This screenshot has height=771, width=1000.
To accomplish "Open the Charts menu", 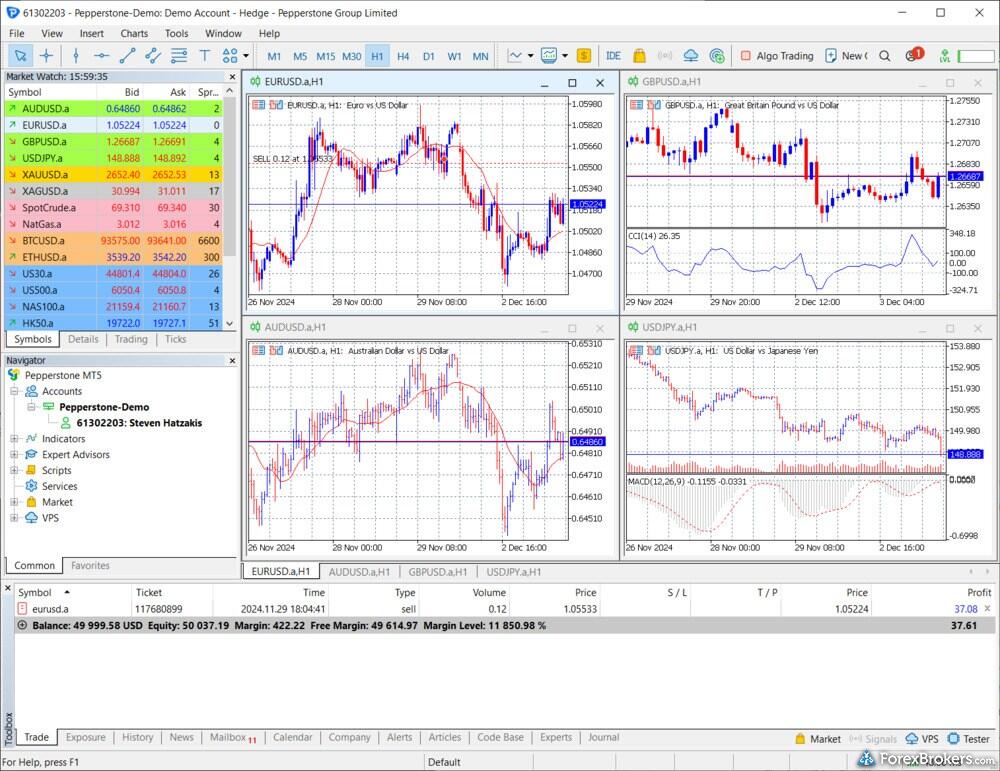I will tap(134, 33).
